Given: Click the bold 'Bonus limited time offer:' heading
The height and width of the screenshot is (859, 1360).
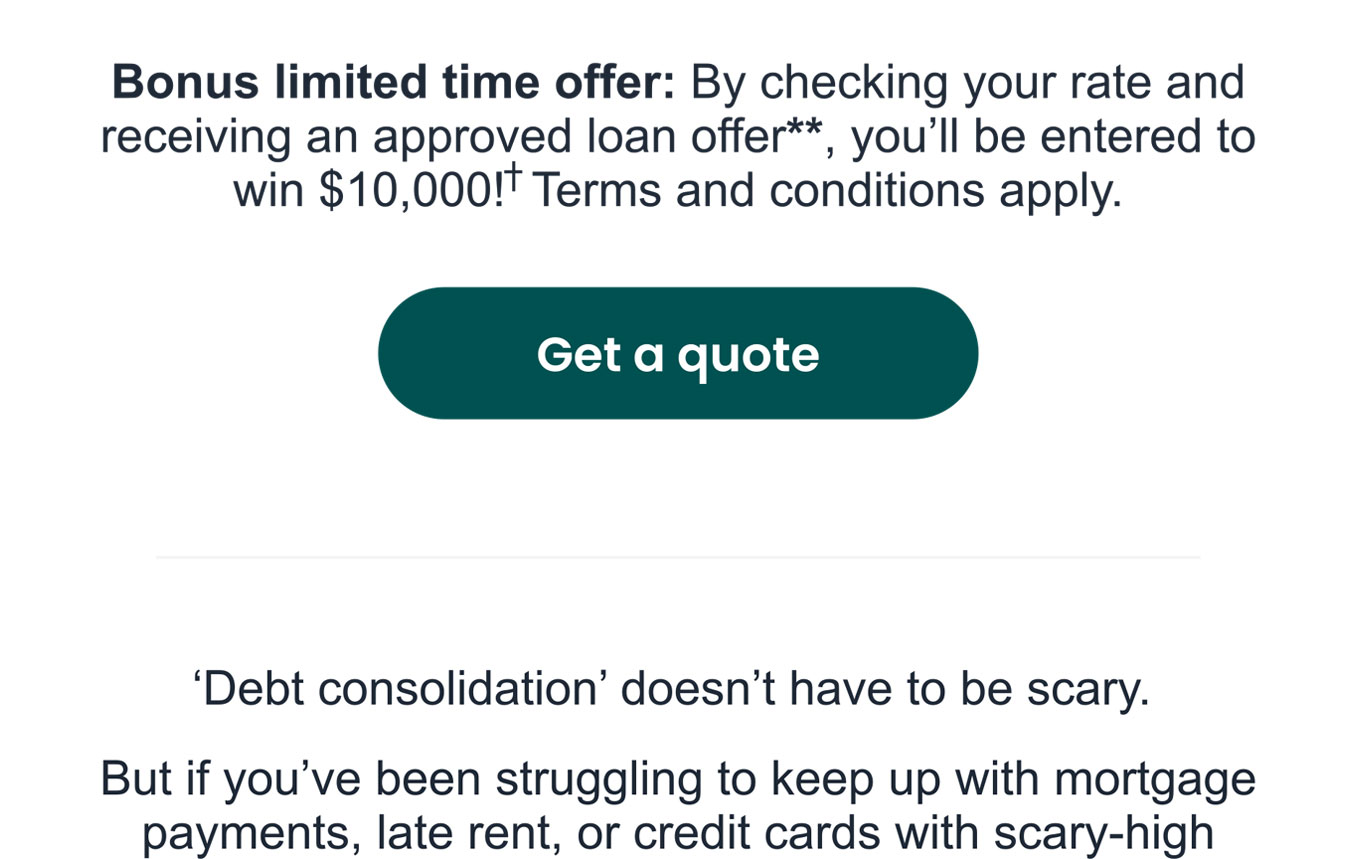Looking at the screenshot, I should (394, 83).
